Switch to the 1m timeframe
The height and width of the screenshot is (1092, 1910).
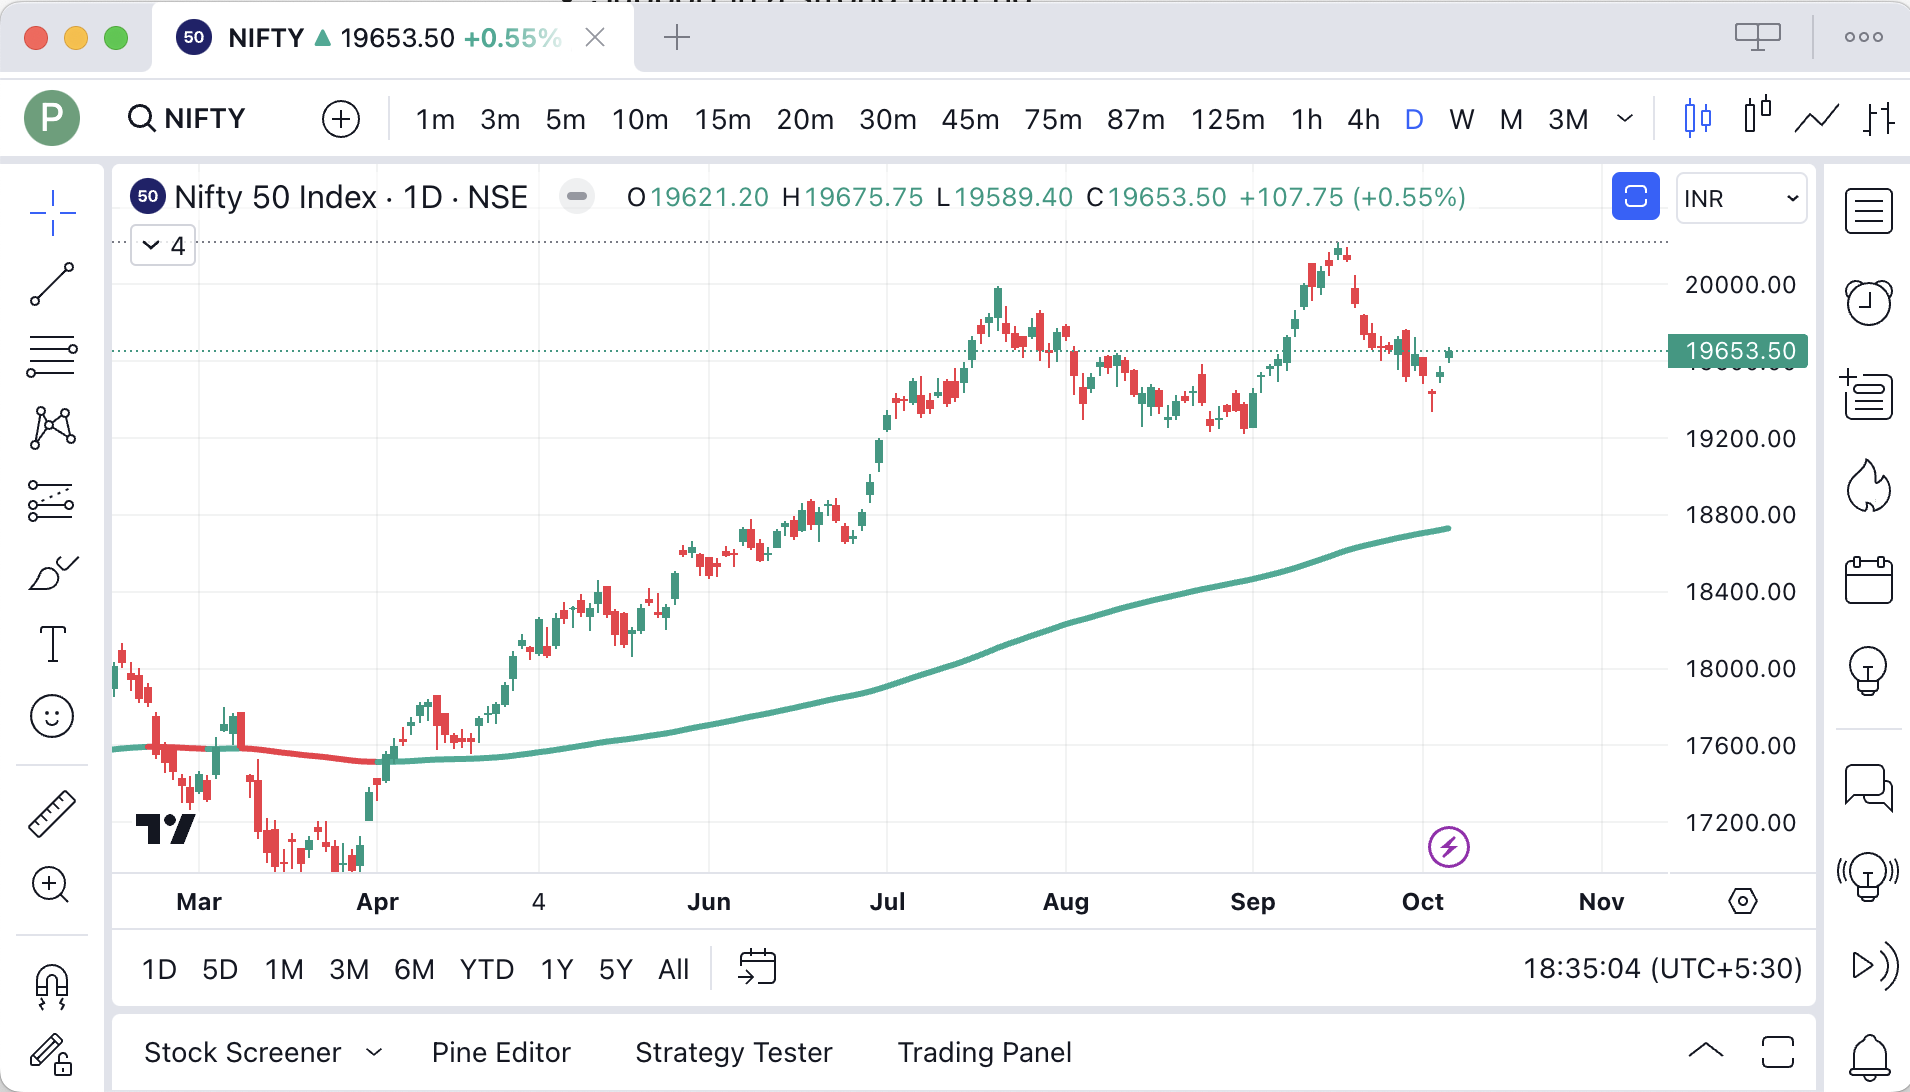pyautogui.click(x=435, y=119)
